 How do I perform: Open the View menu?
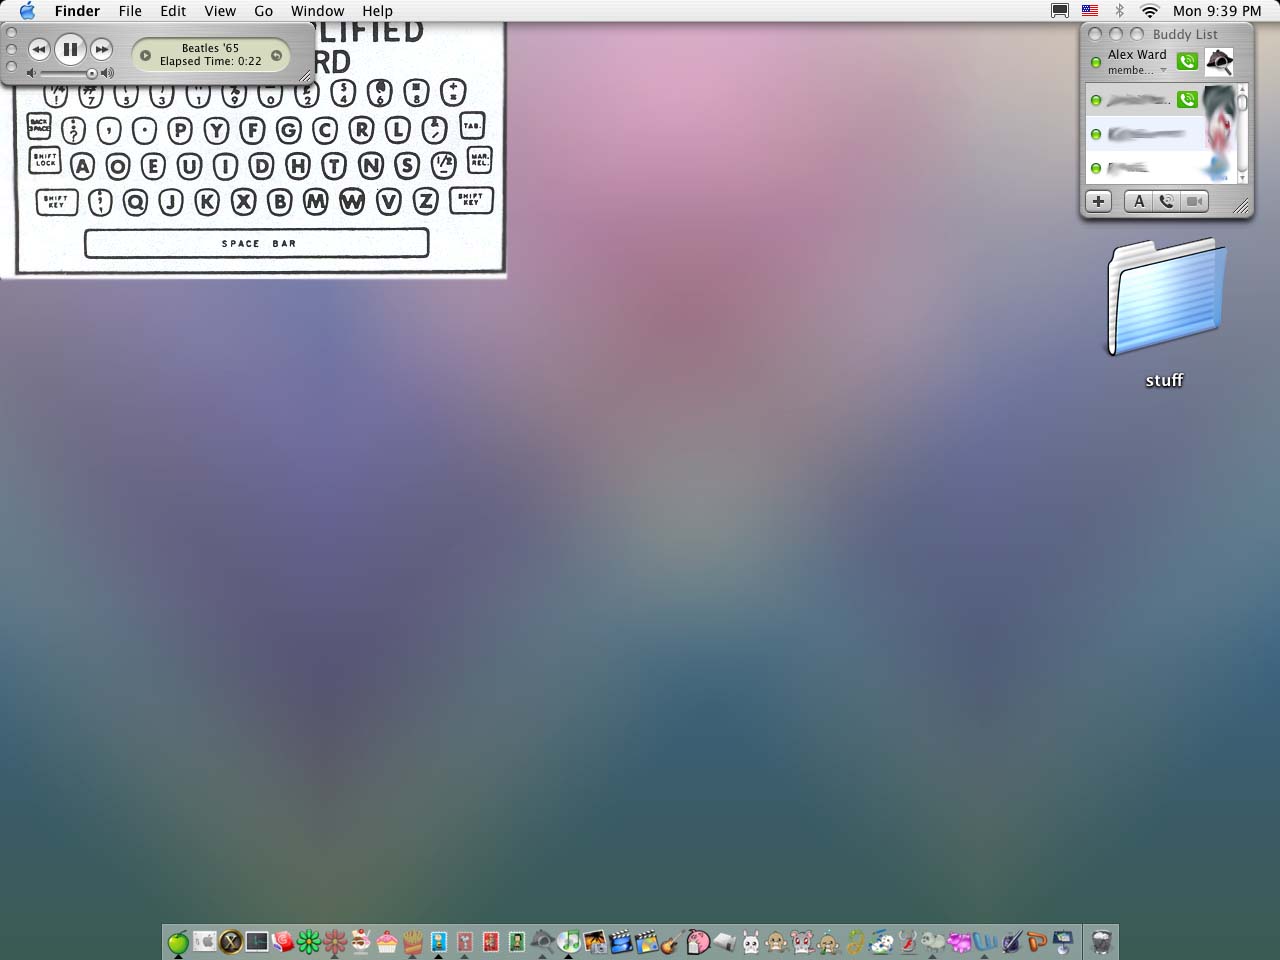point(220,11)
